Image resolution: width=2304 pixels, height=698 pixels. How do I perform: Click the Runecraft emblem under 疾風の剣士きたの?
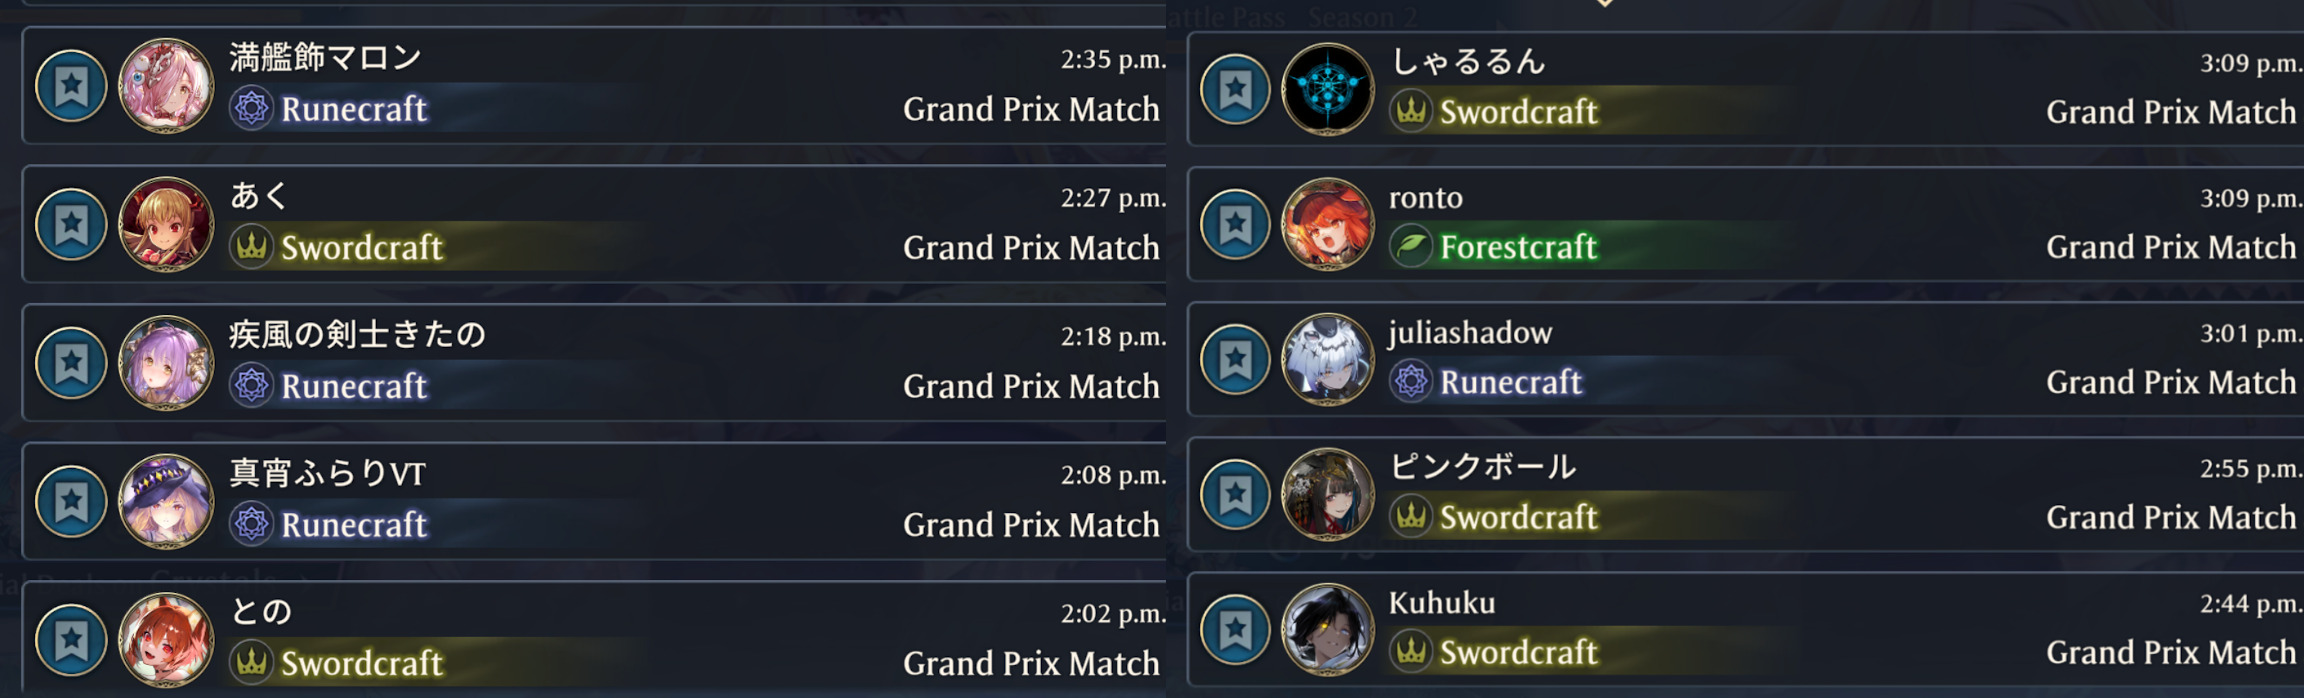pos(251,385)
